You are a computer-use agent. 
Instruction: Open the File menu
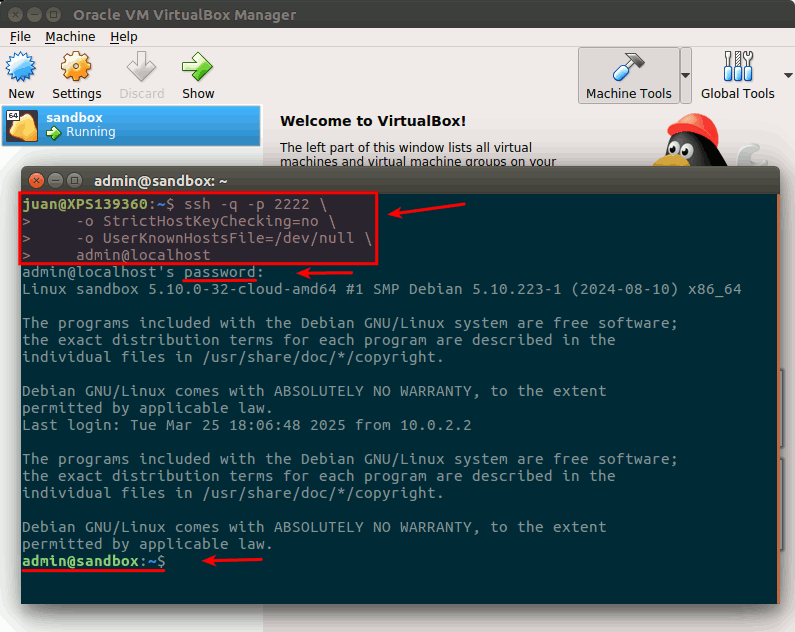coord(20,37)
